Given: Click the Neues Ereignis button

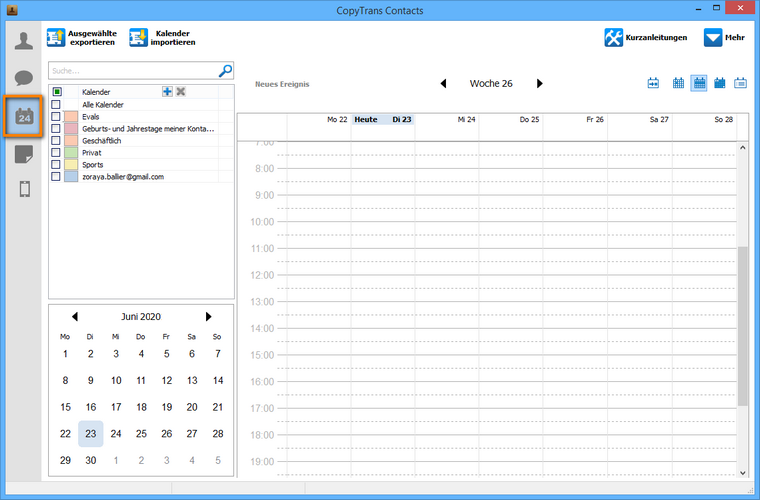Looking at the screenshot, I should pyautogui.click(x=282, y=84).
